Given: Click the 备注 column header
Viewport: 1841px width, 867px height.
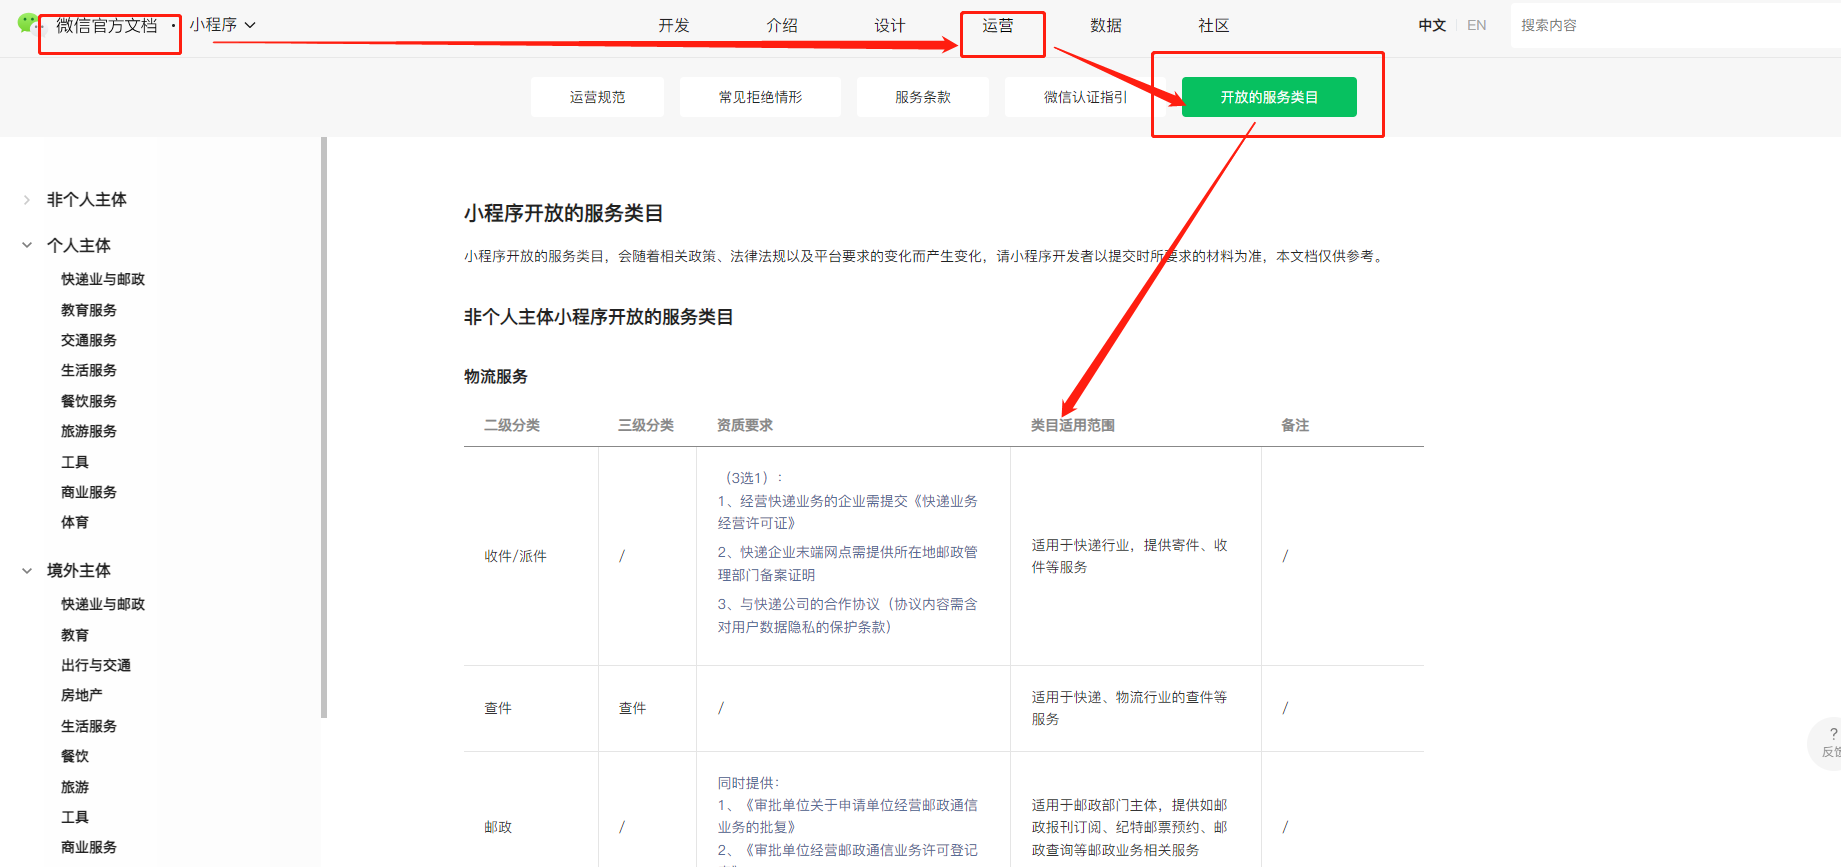Looking at the screenshot, I should (x=1295, y=425).
